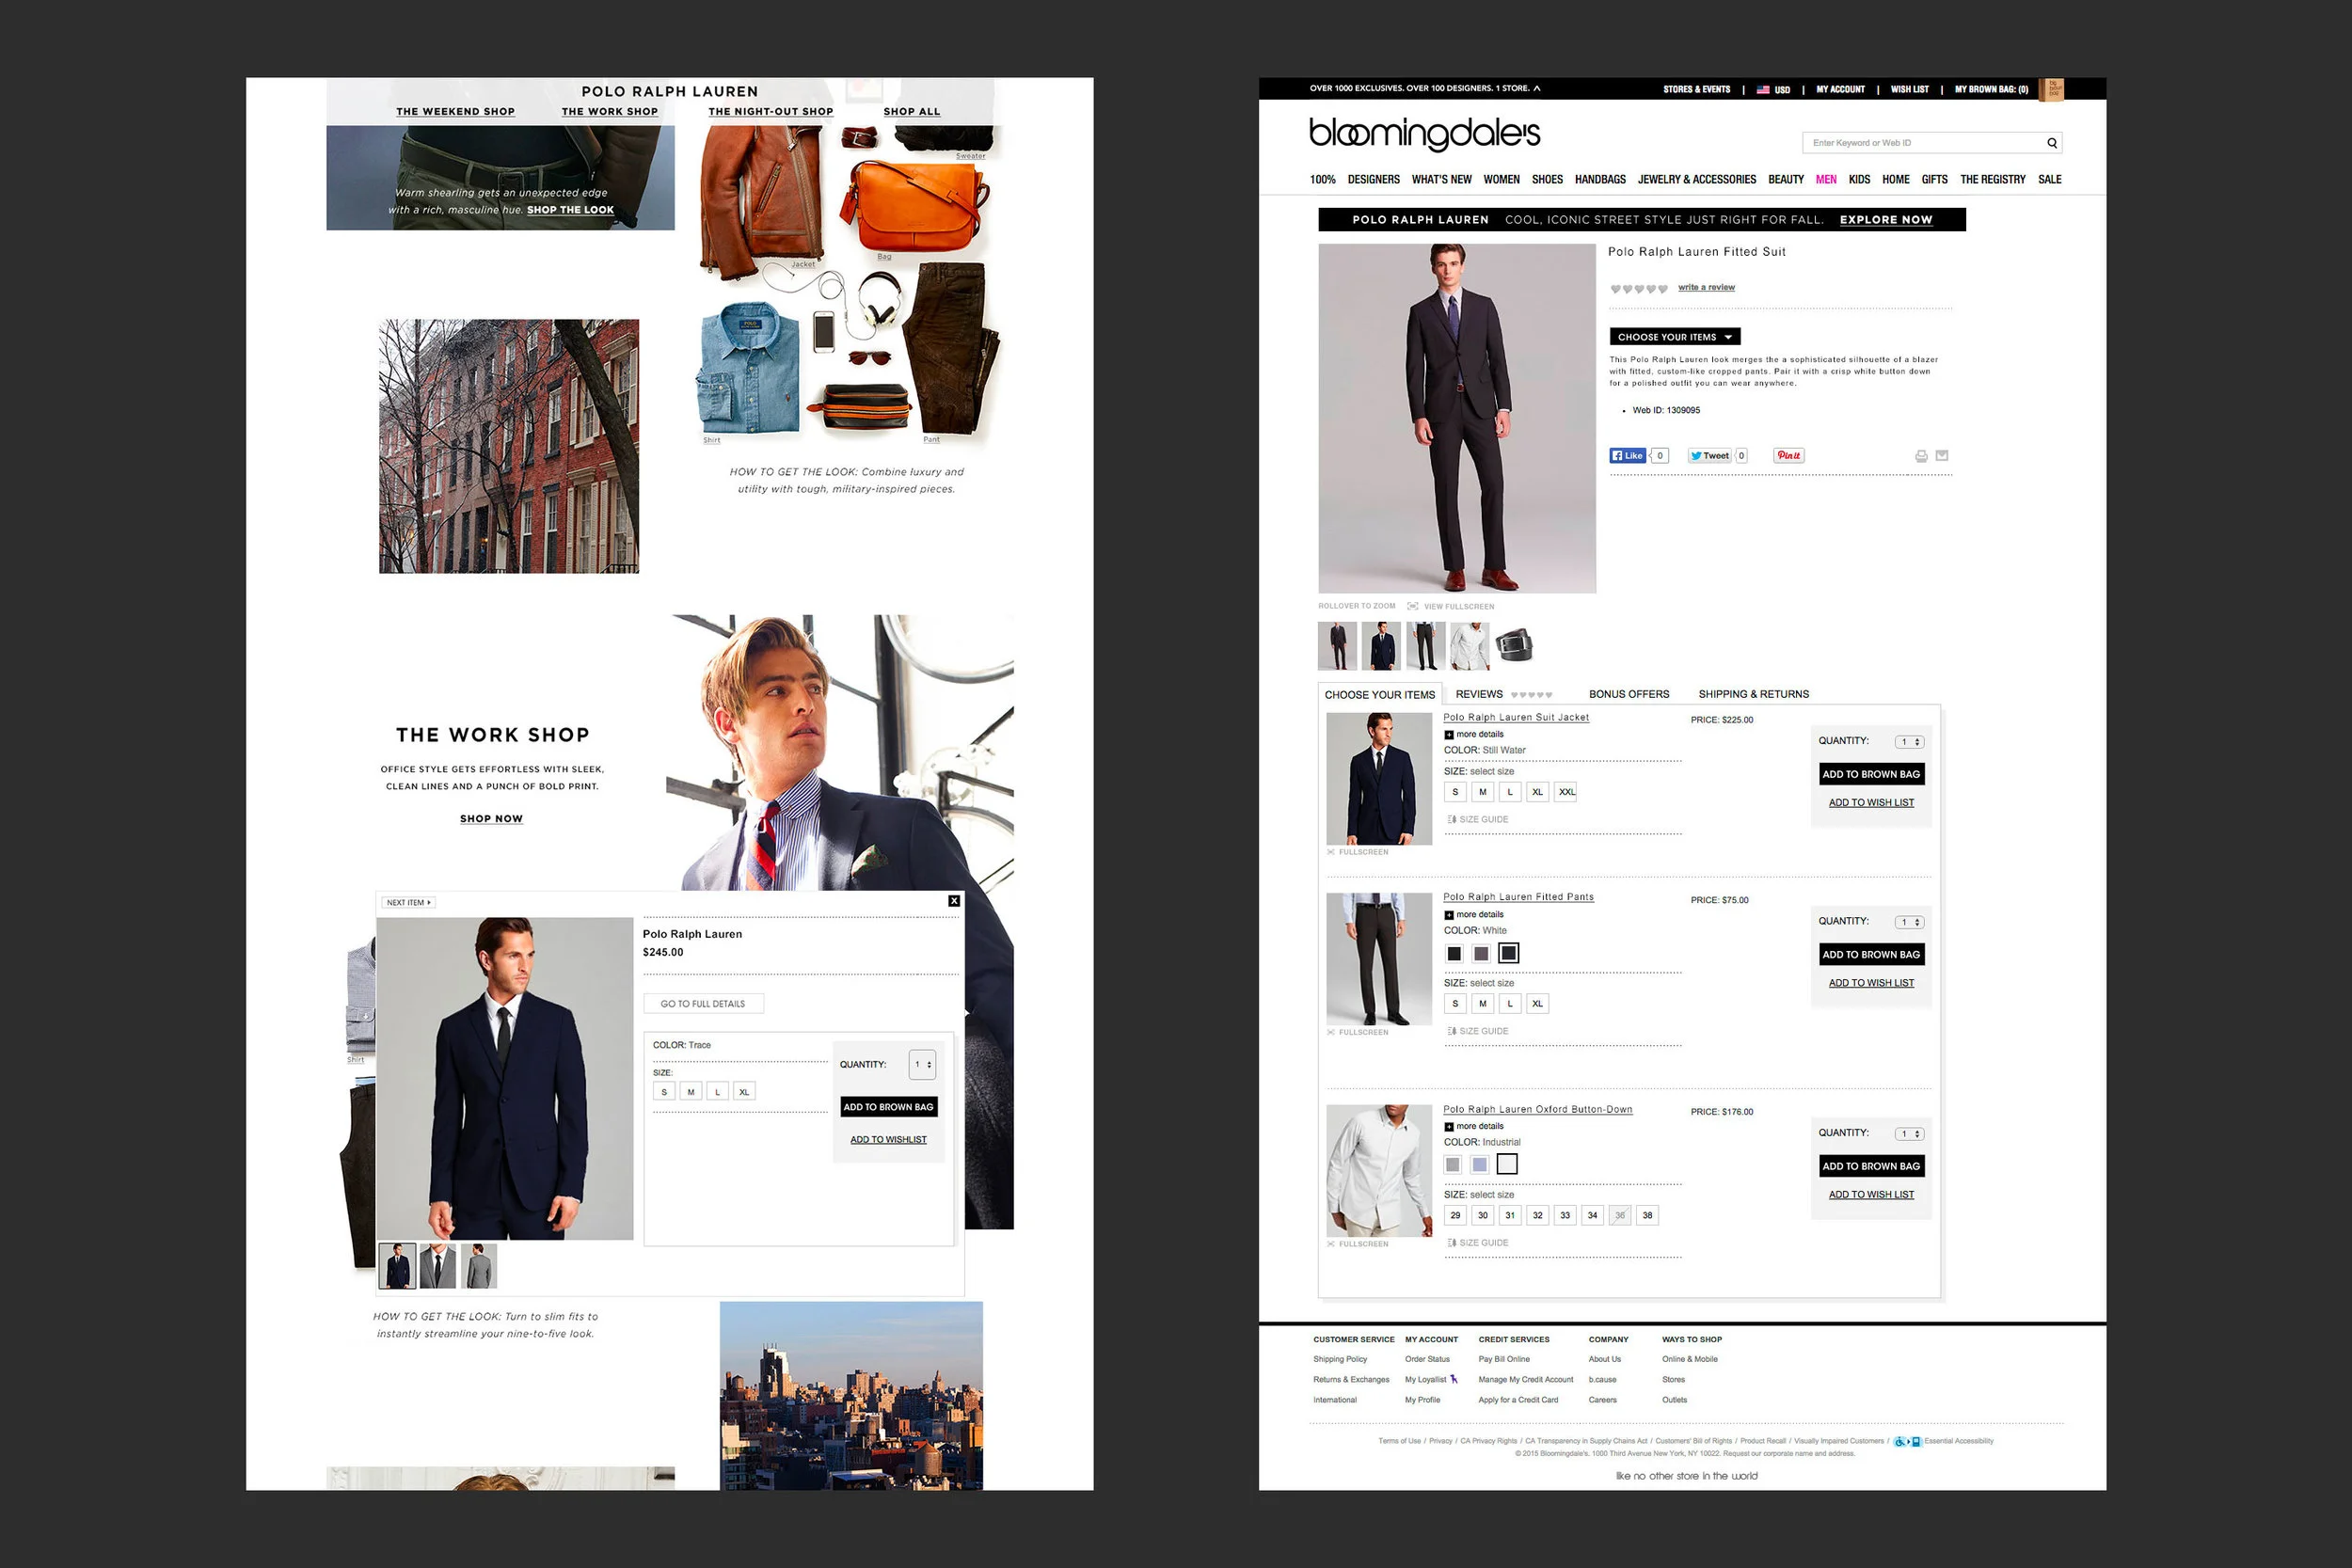Image resolution: width=2352 pixels, height=1568 pixels.
Task: Expand more details for Oxford Button-Down
Action: 1473,1126
